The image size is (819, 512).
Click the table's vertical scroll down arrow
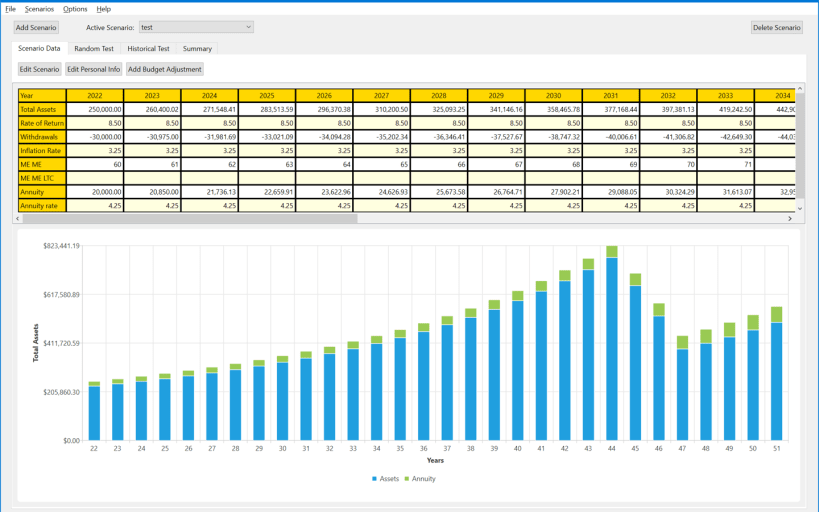click(800, 208)
